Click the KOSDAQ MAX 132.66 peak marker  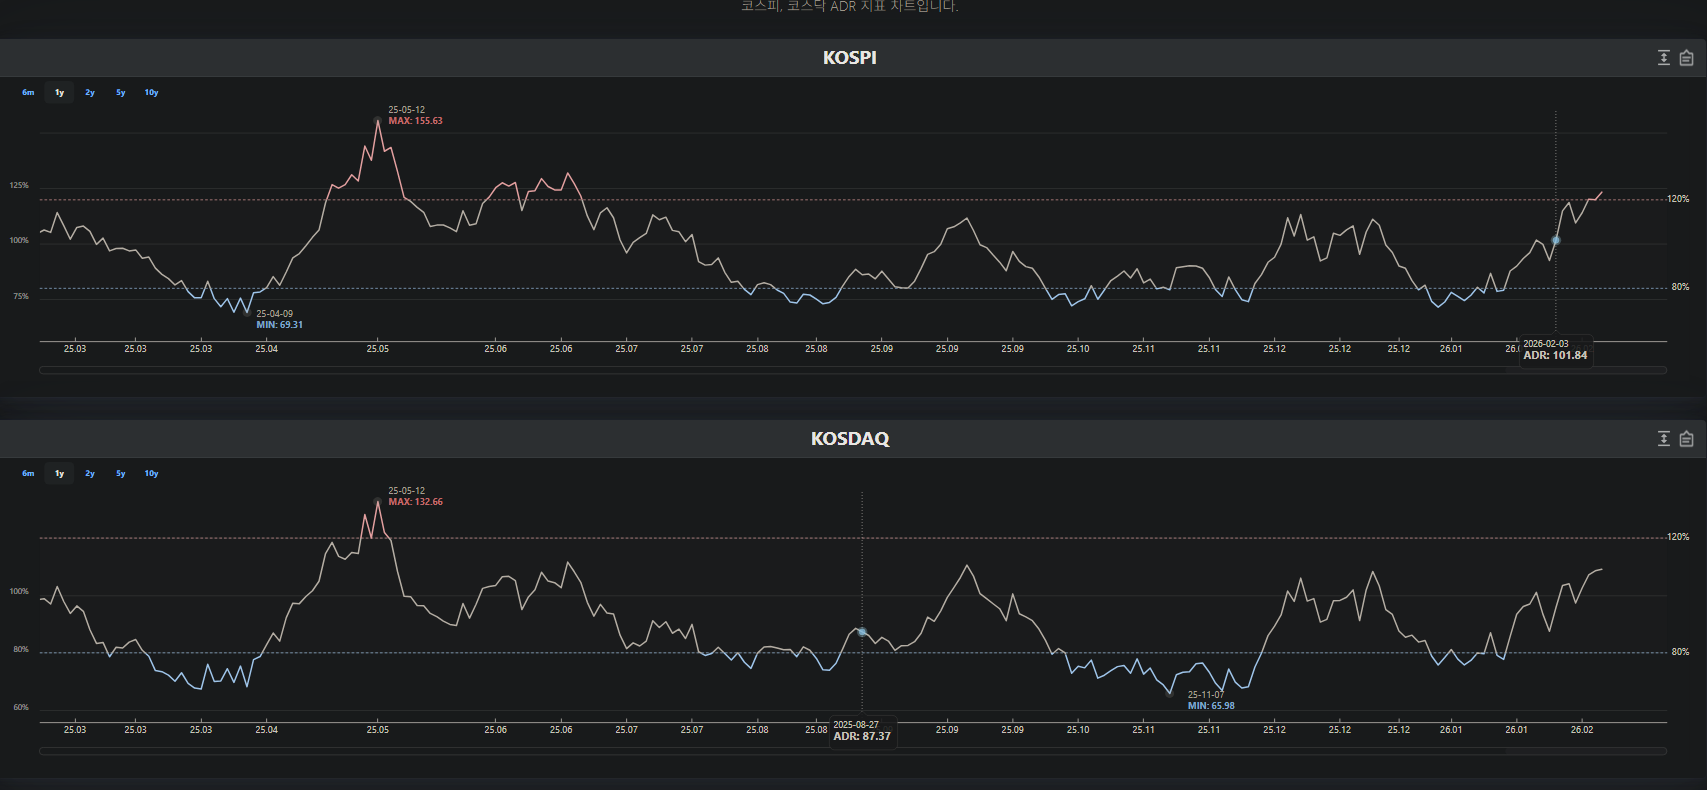pyautogui.click(x=378, y=502)
